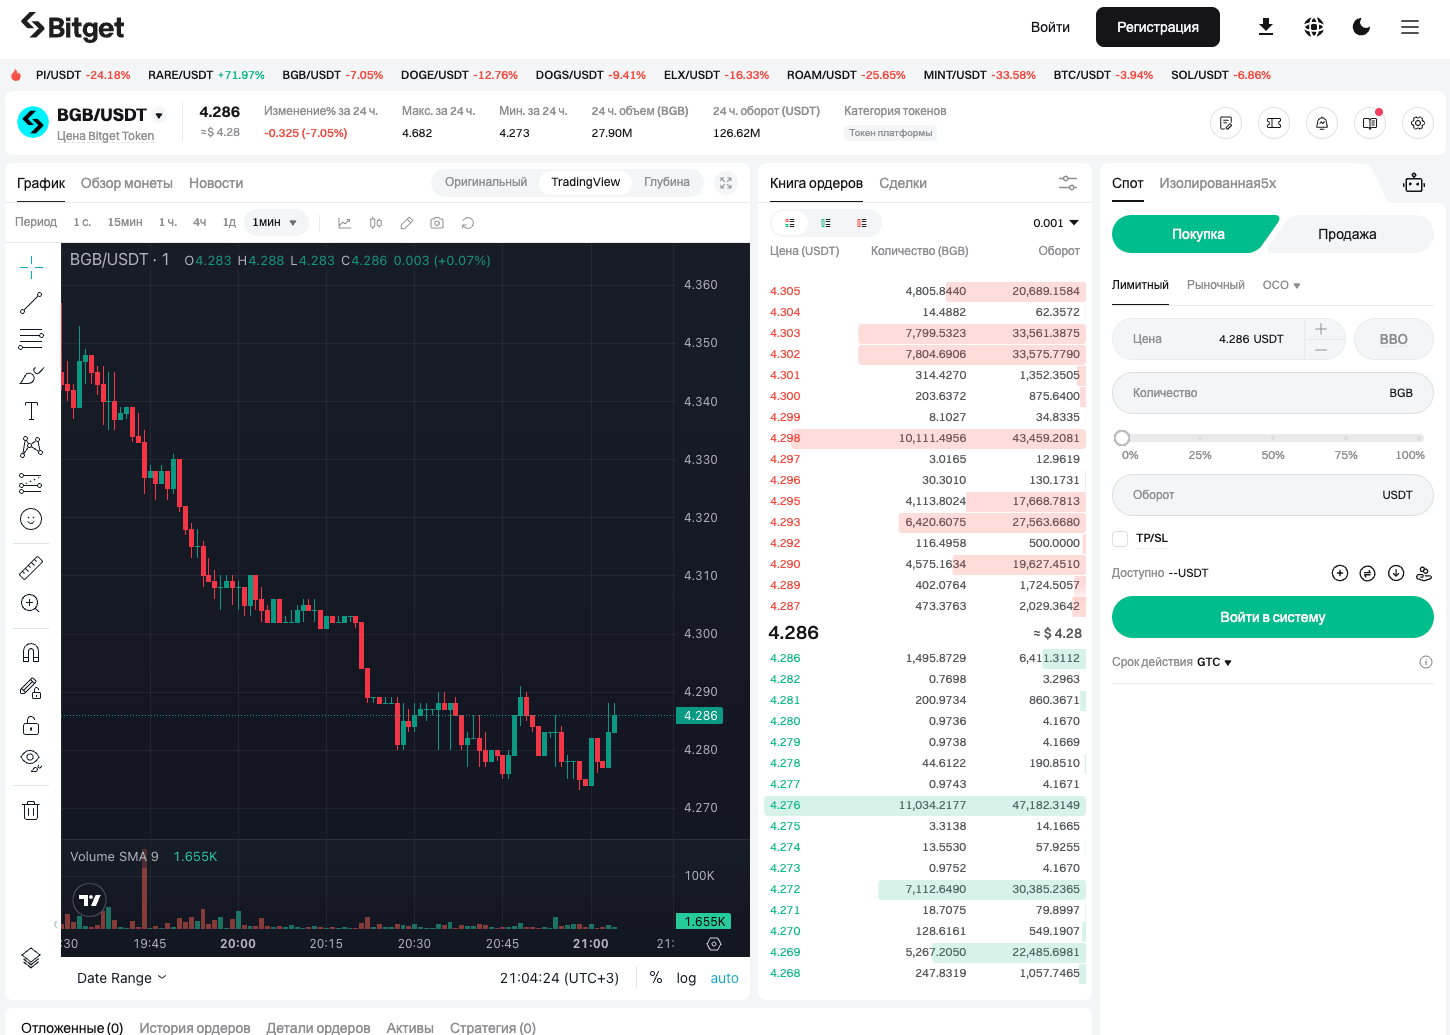Select the Fibonacci retracement lines tool
Screen dimensions: 1450x1035
(x=31, y=339)
